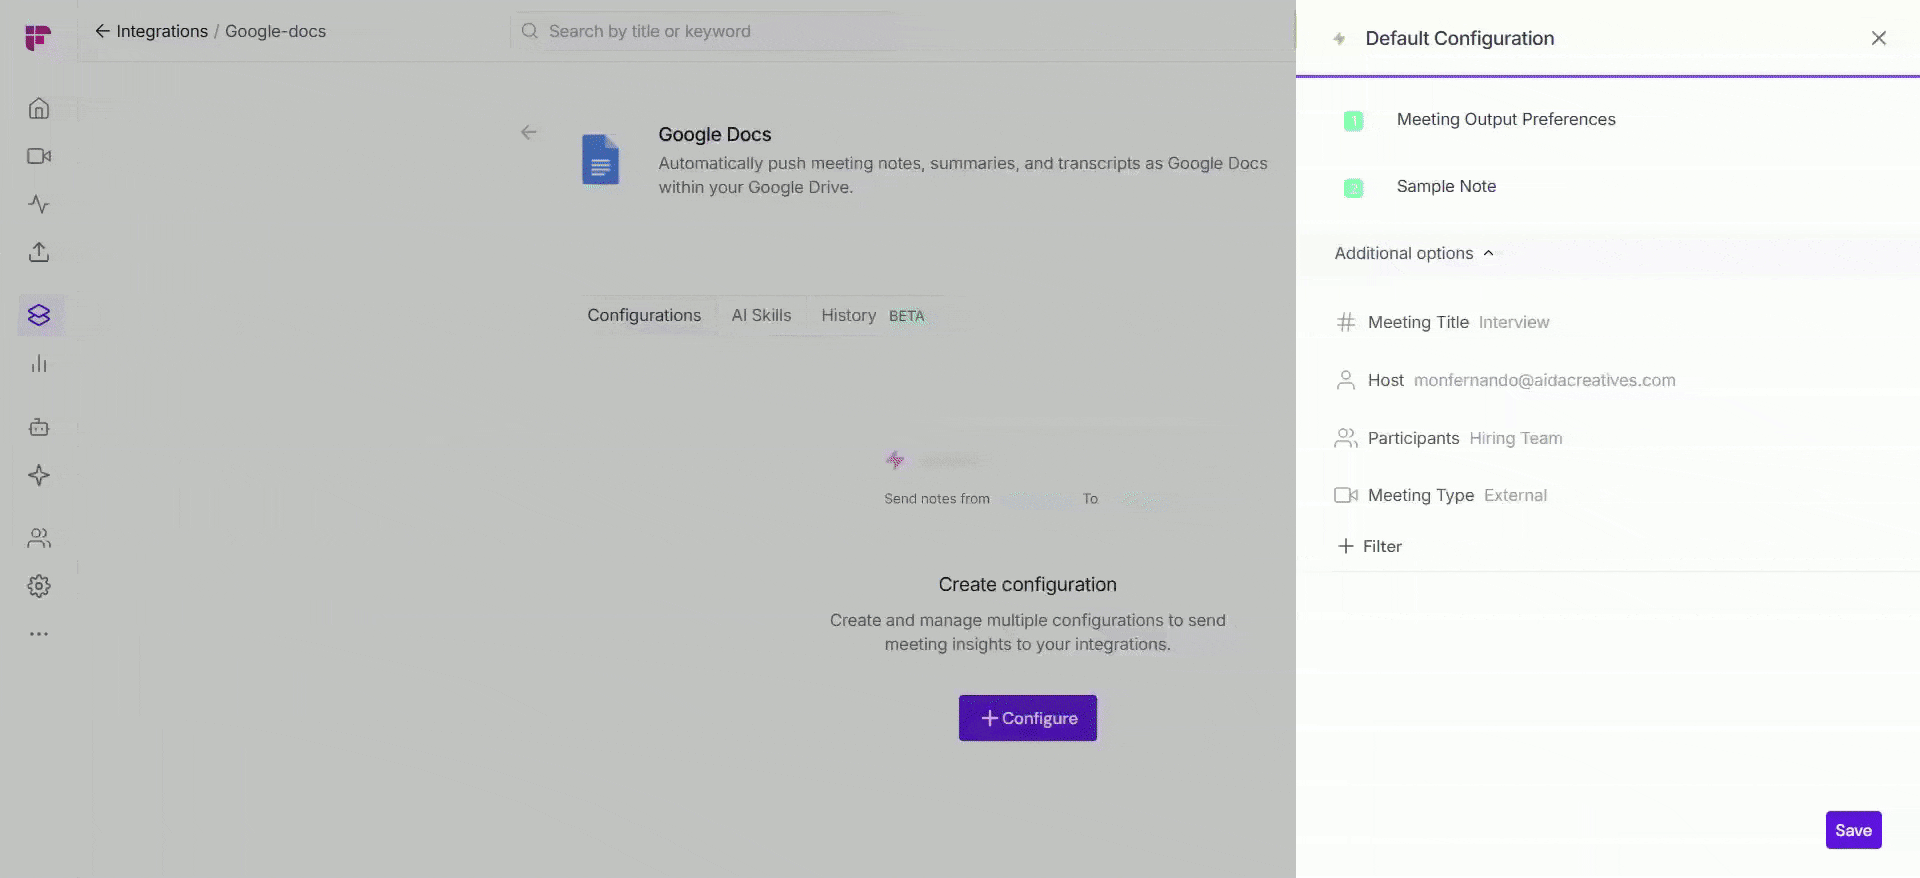Open the Analytics bar chart icon
Image resolution: width=1920 pixels, height=878 pixels.
tap(39, 364)
